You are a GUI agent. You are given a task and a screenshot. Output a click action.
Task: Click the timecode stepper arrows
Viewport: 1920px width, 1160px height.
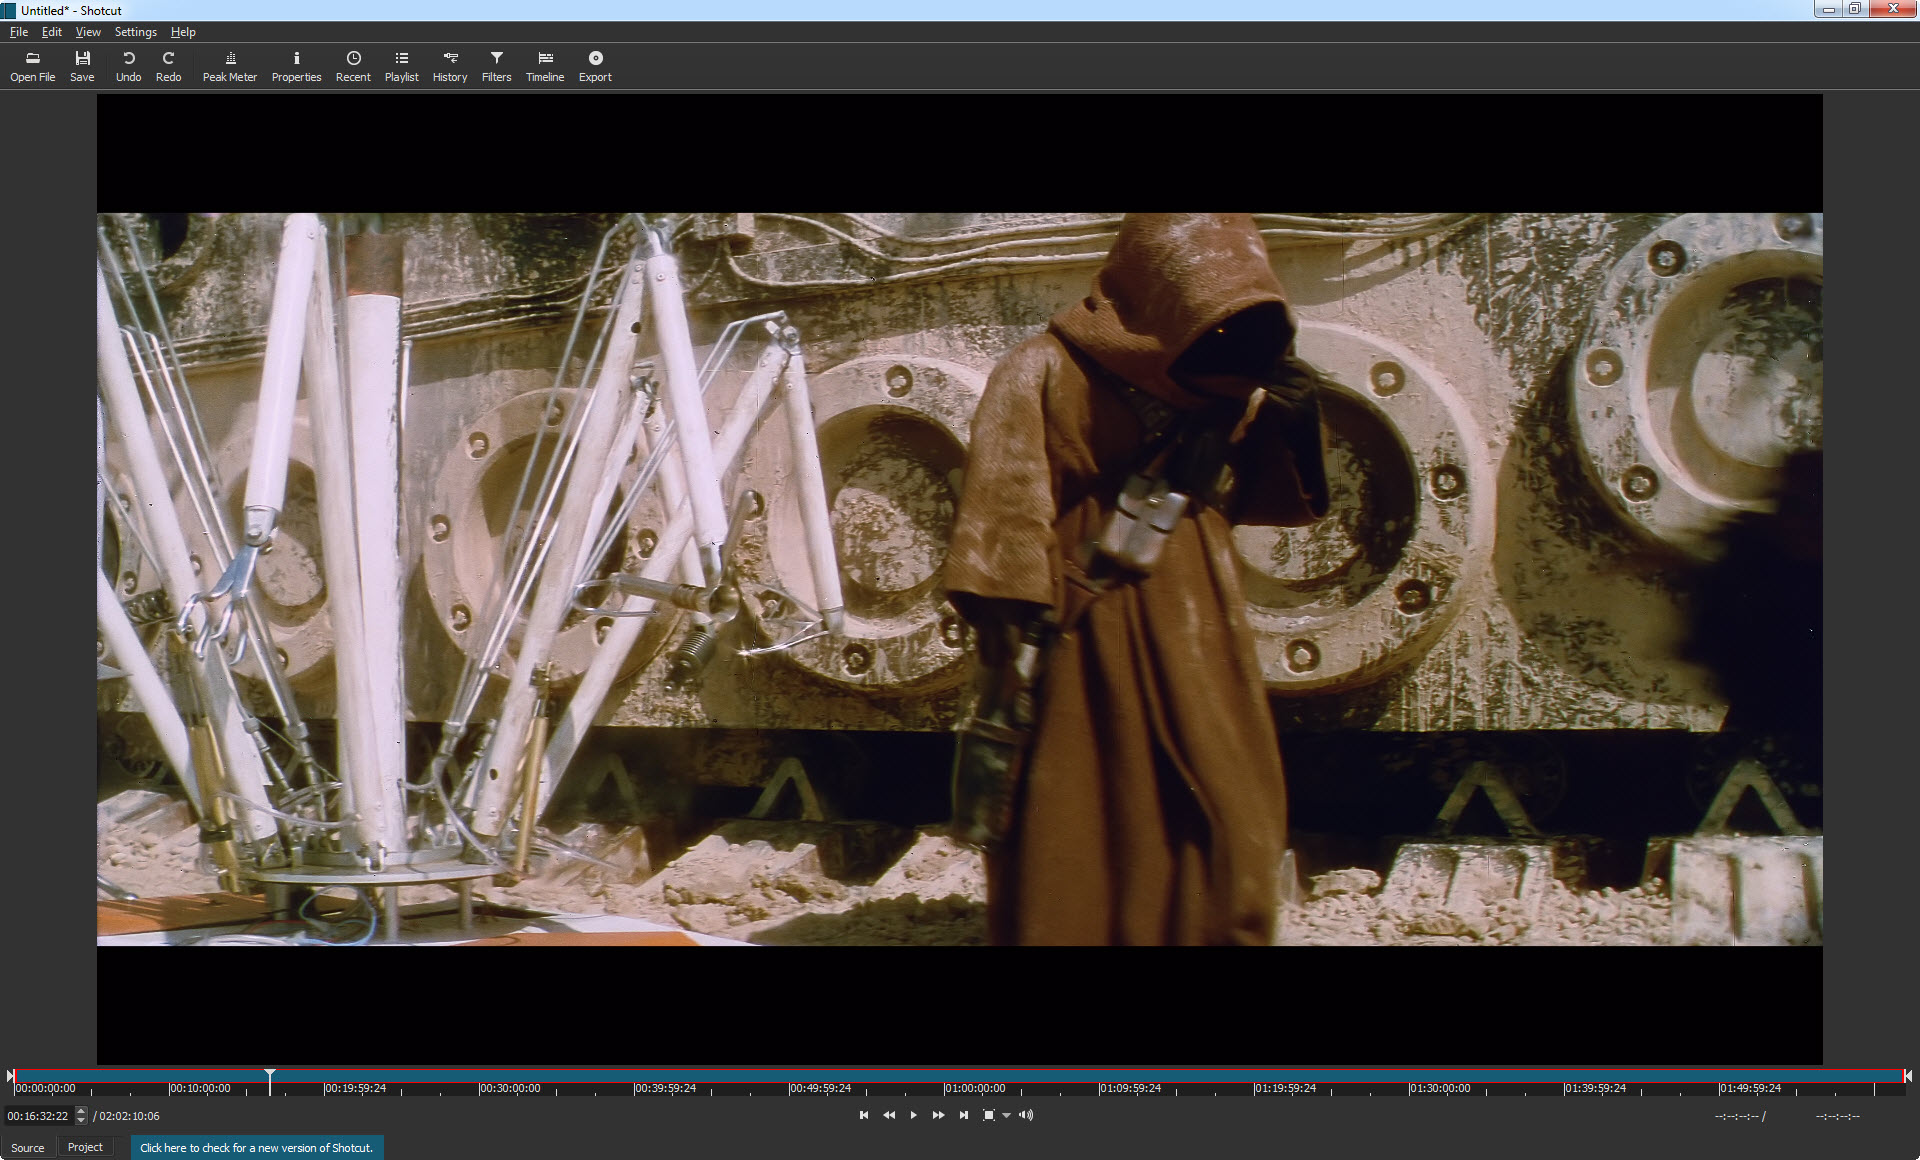click(x=81, y=1116)
